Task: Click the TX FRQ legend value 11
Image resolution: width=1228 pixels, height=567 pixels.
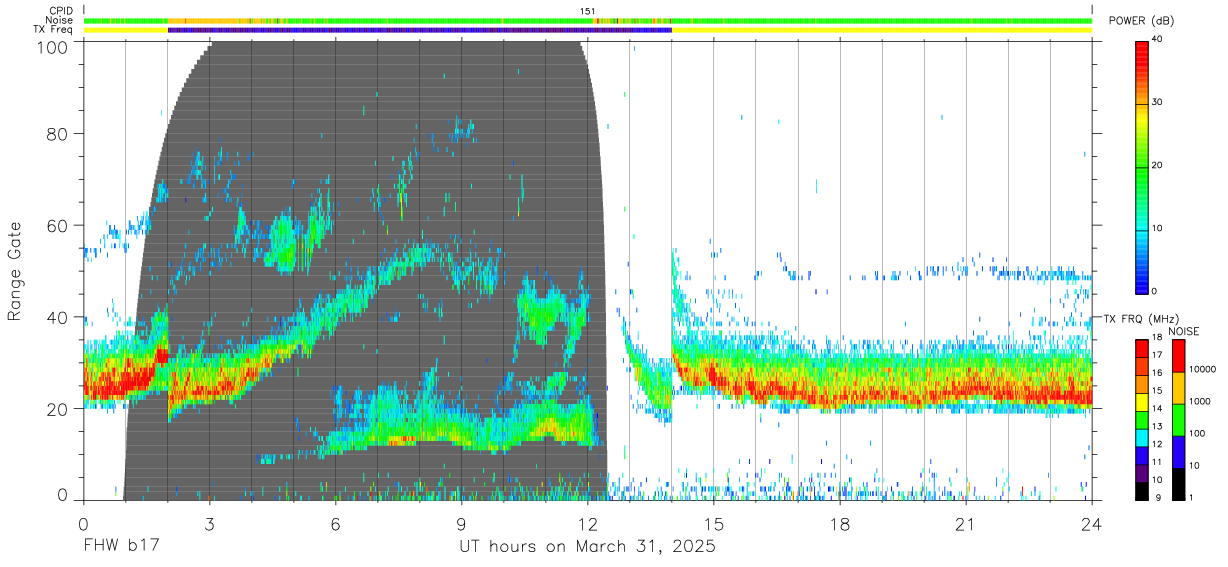Action: point(1157,462)
